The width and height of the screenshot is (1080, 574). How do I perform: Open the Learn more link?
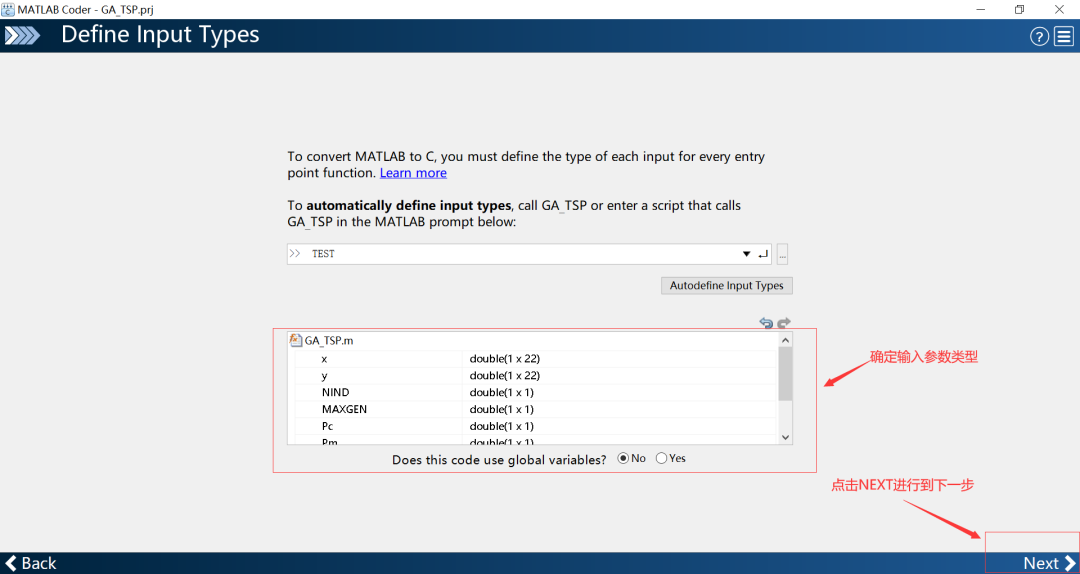(413, 173)
